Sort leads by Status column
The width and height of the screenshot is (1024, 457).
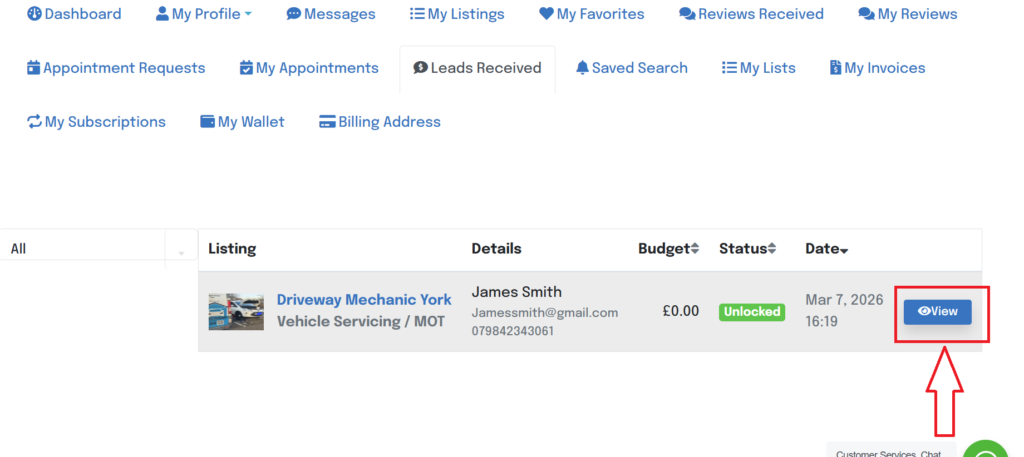[x=749, y=249]
